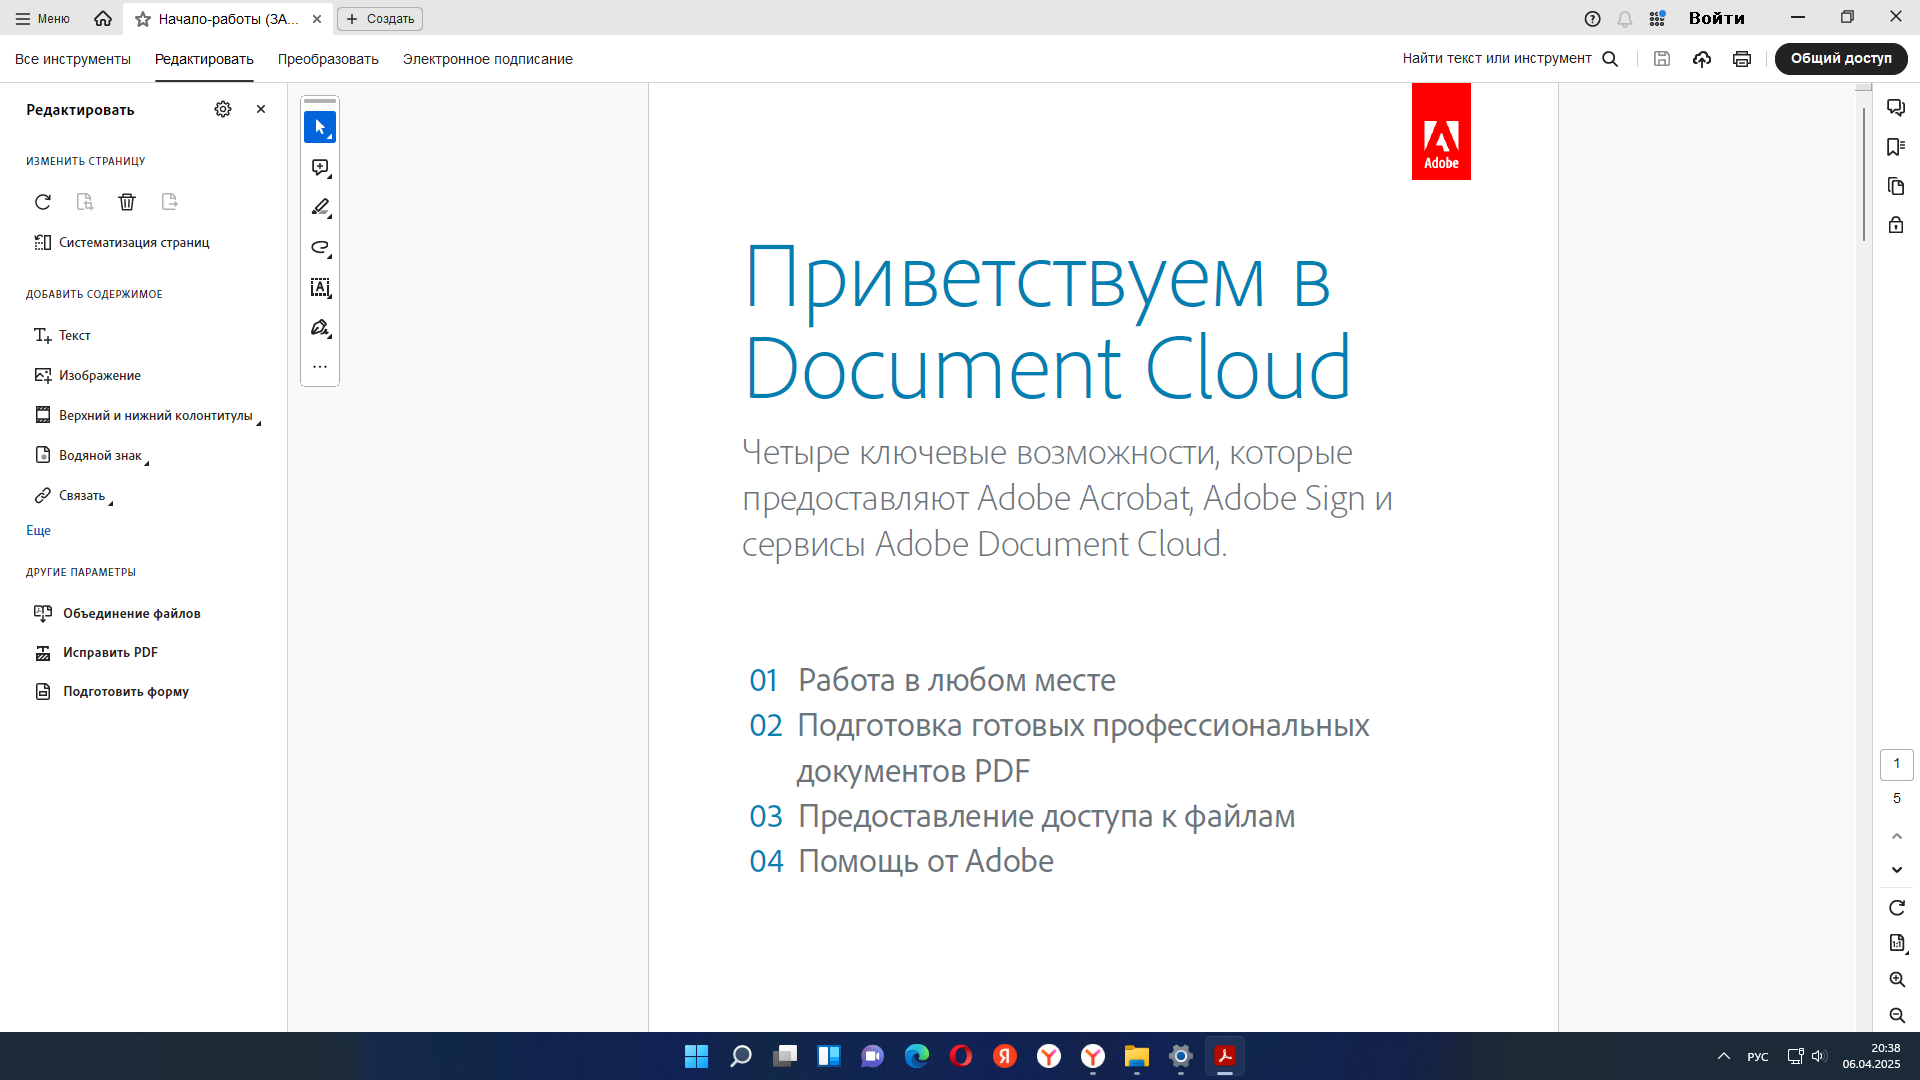Viewport: 1920px width, 1080px height.
Task: Select the highlighter pen tool
Action: pos(320,207)
